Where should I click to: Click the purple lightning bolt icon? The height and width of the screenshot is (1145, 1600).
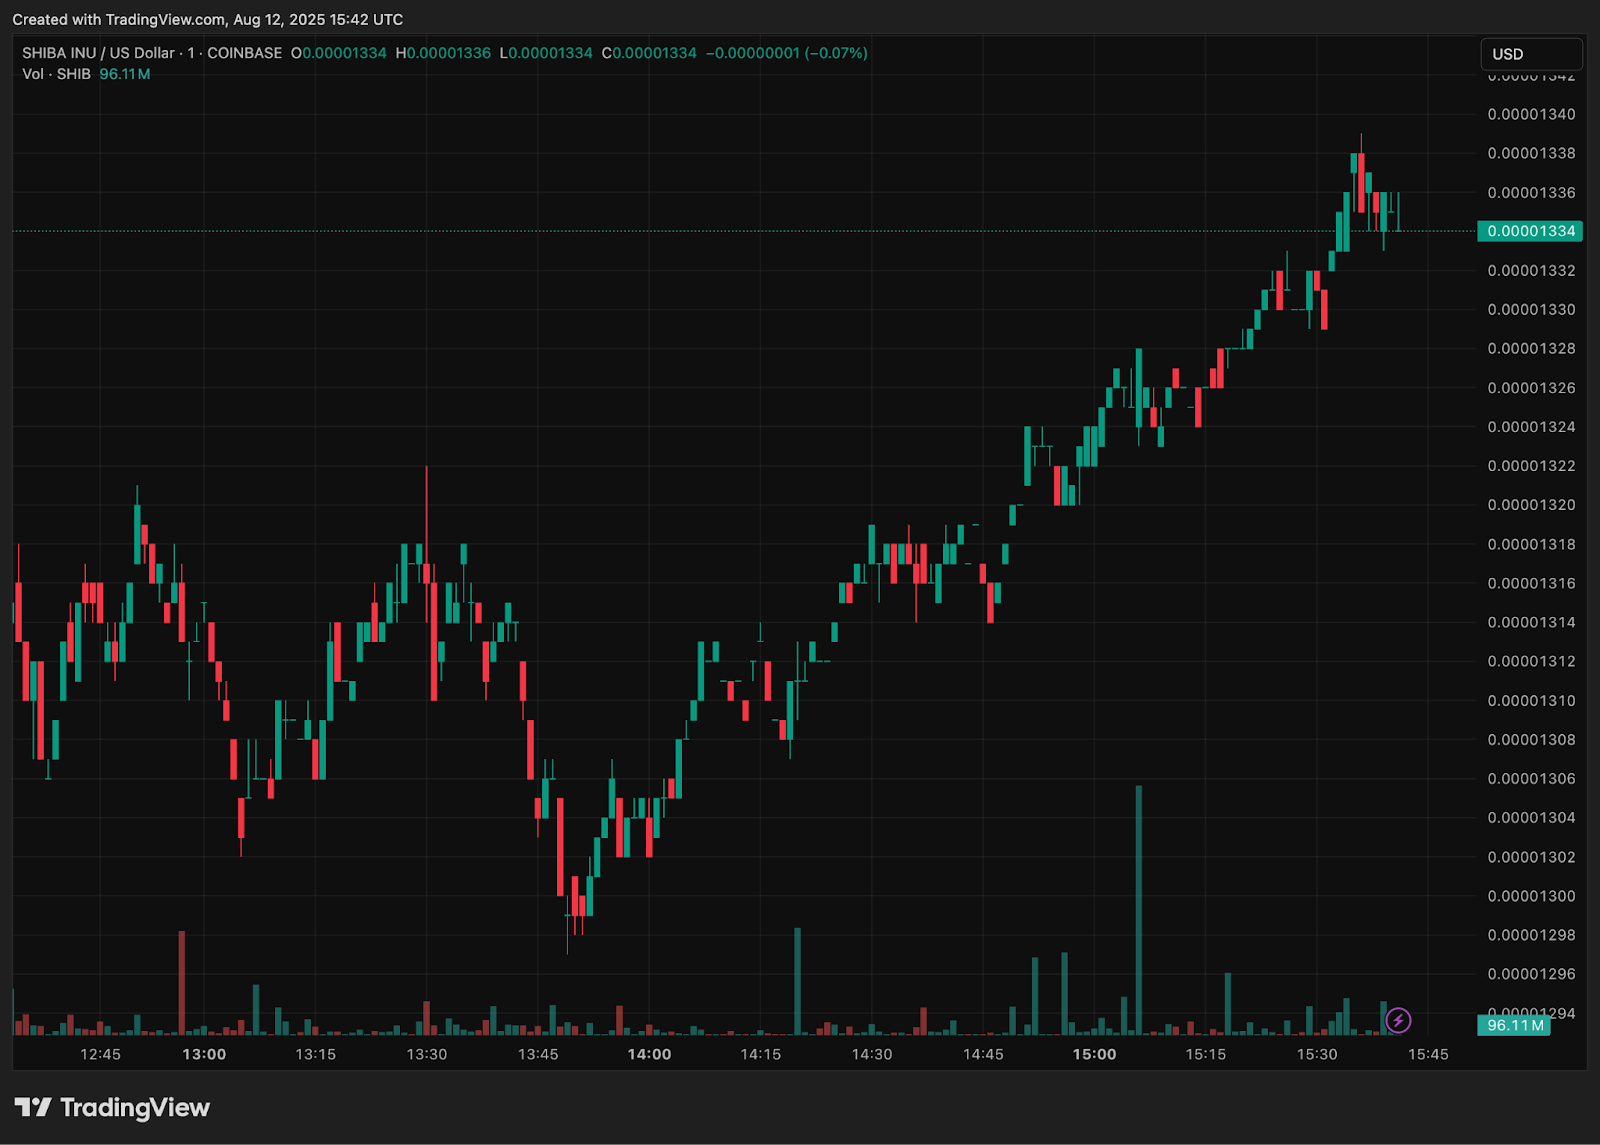[x=1398, y=1020]
